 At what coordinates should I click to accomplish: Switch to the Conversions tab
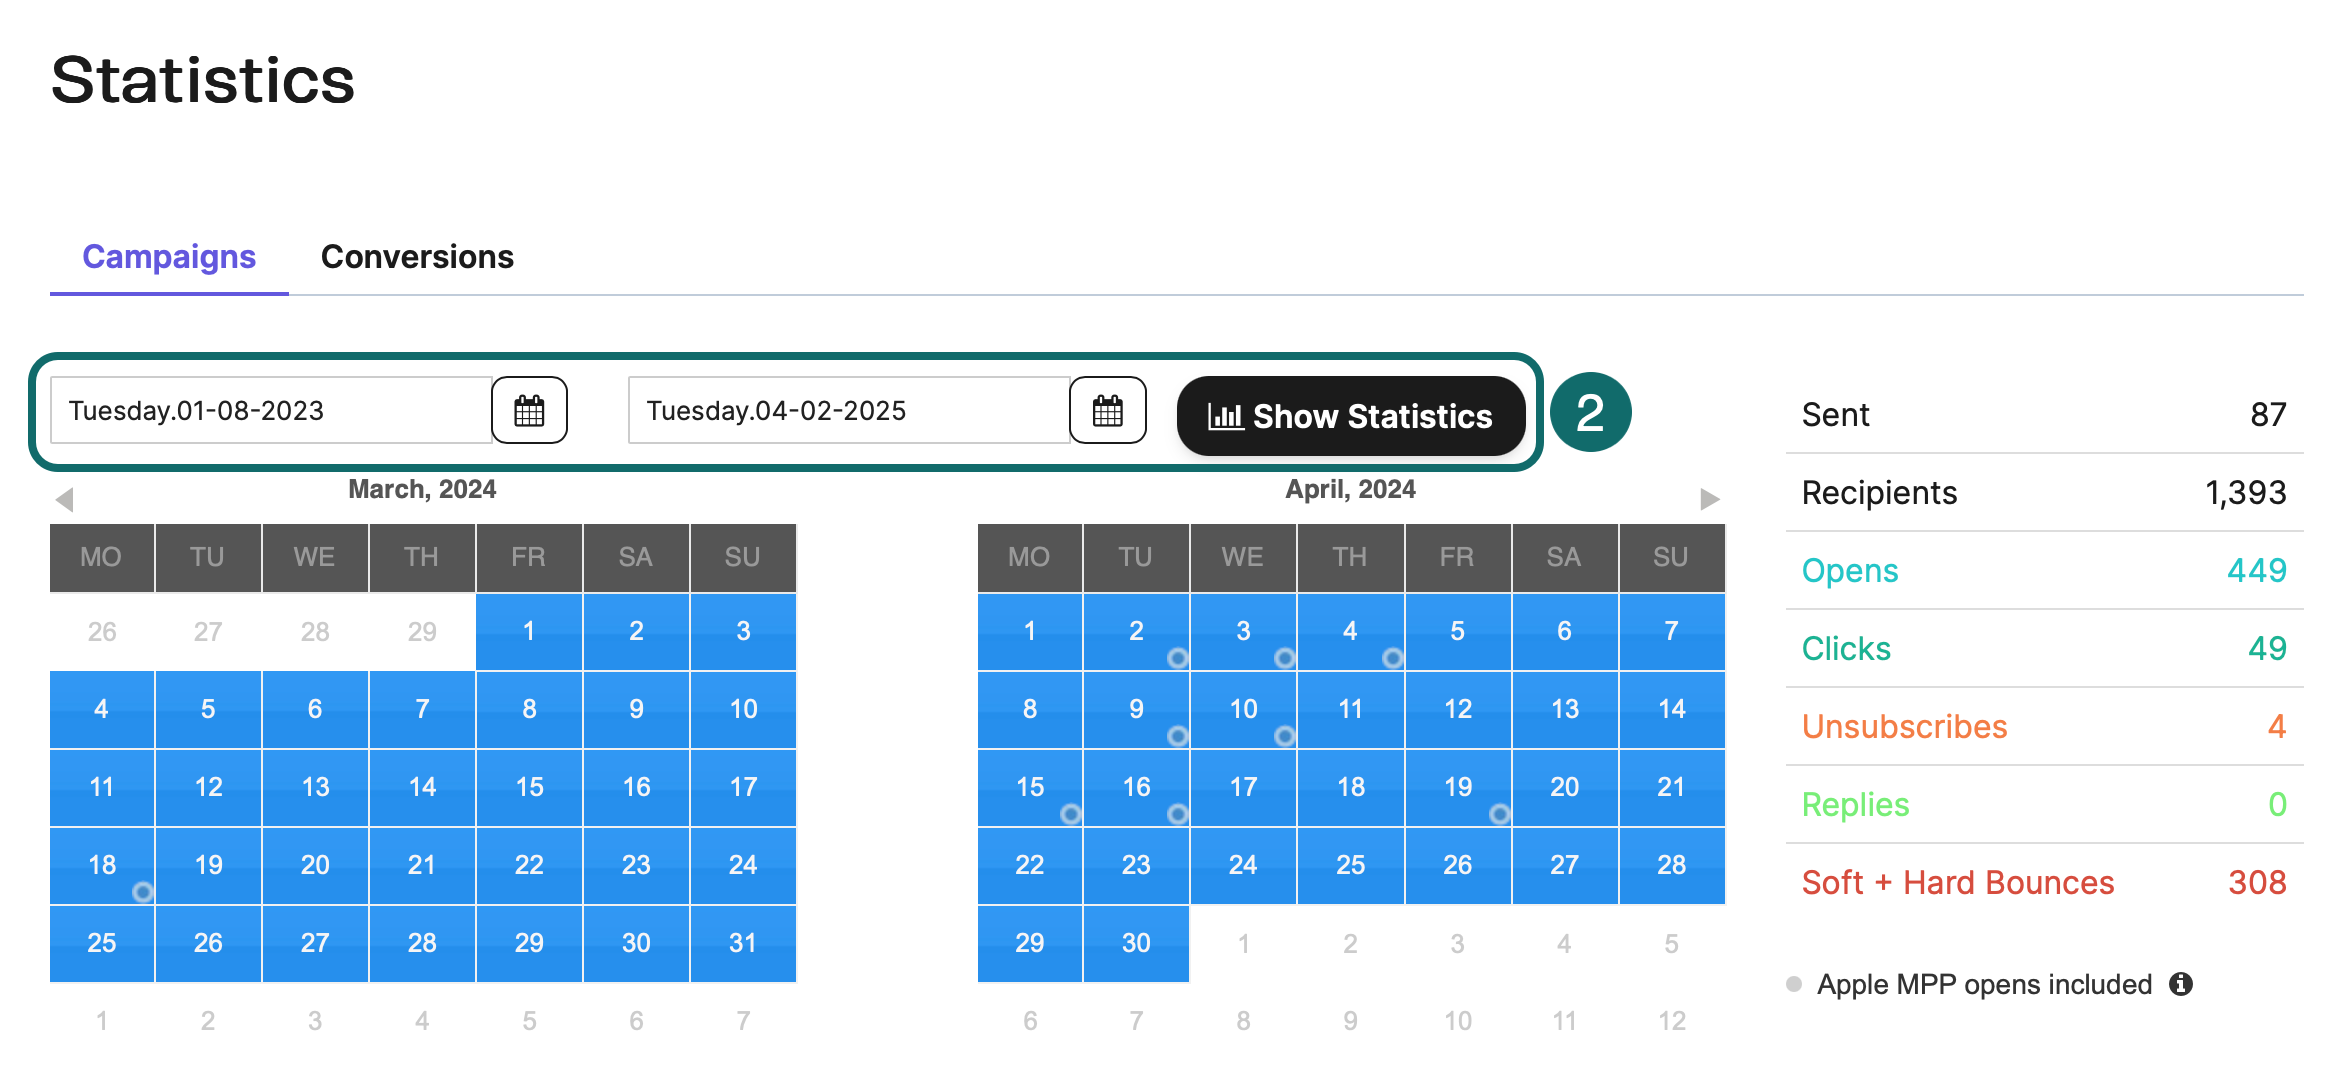point(417,257)
